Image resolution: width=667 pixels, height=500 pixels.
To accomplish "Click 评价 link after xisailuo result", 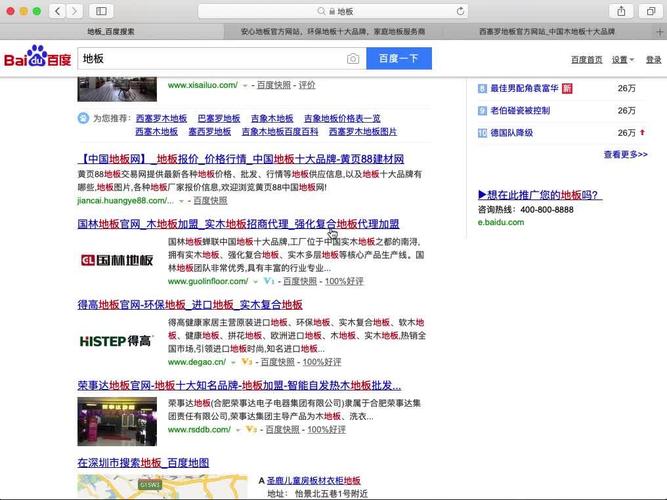I will click(x=307, y=85).
